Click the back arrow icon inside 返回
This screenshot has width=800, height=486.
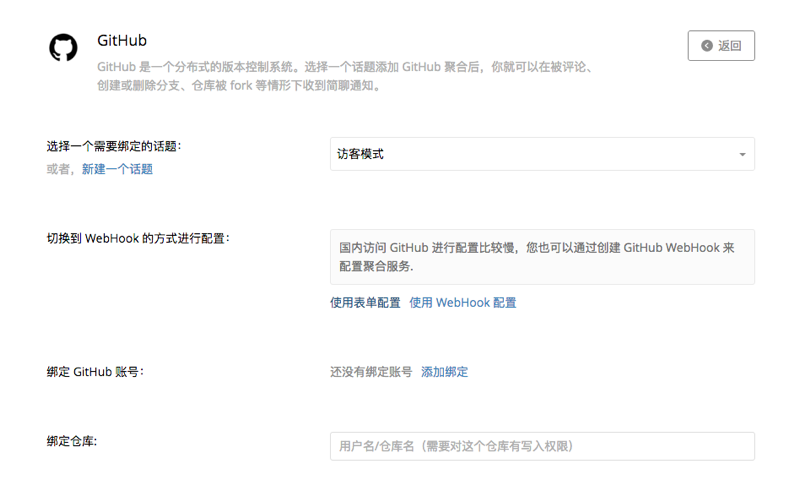pos(707,46)
